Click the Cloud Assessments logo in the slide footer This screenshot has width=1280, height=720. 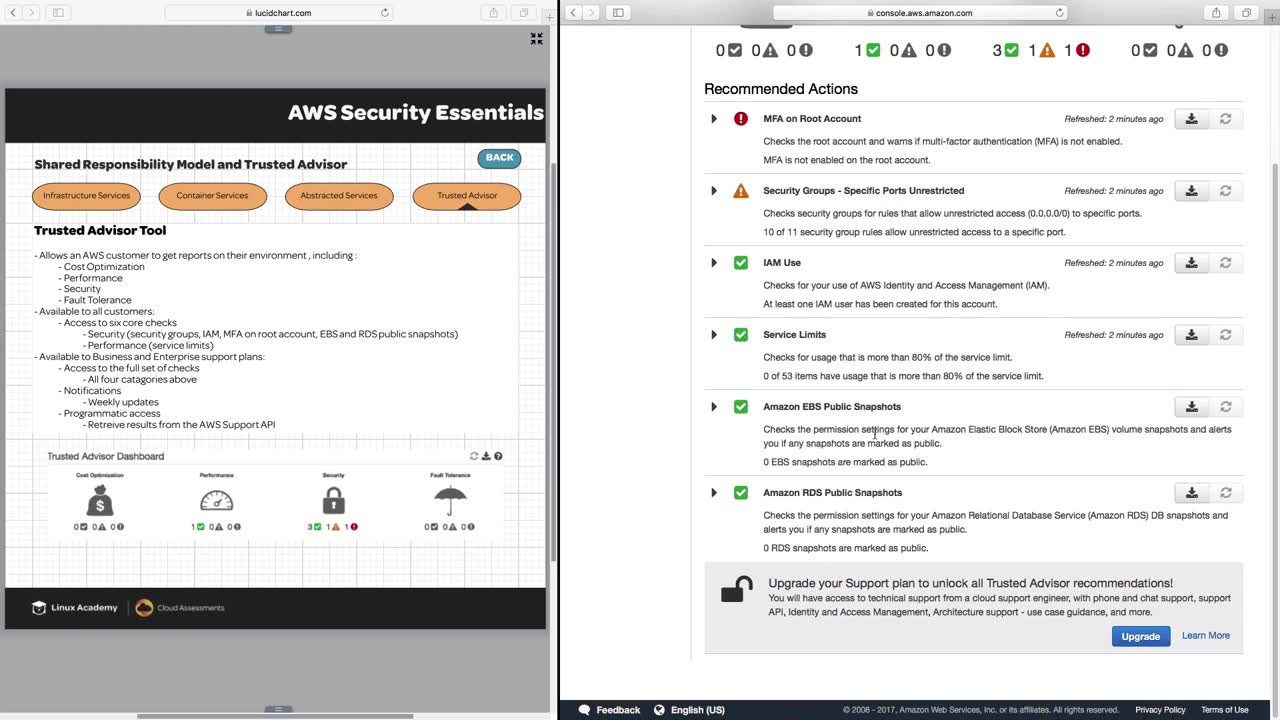(180, 608)
